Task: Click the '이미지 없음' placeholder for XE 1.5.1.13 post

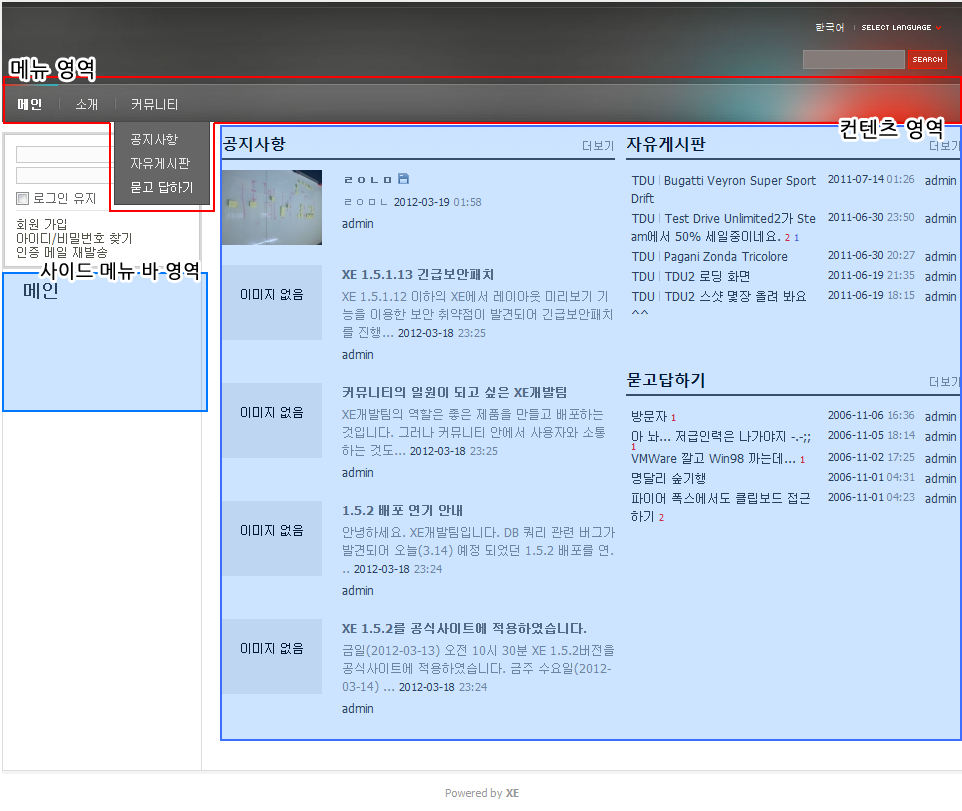Action: point(271,294)
